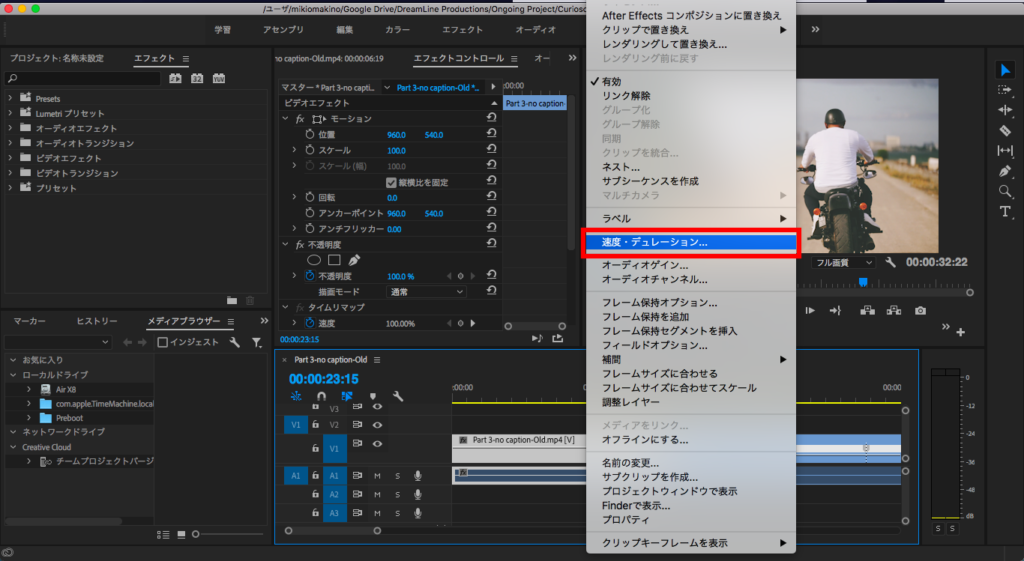Image resolution: width=1024 pixels, height=561 pixels.
Task: Show more workspaces via overflow chevrons
Action: 815,29
